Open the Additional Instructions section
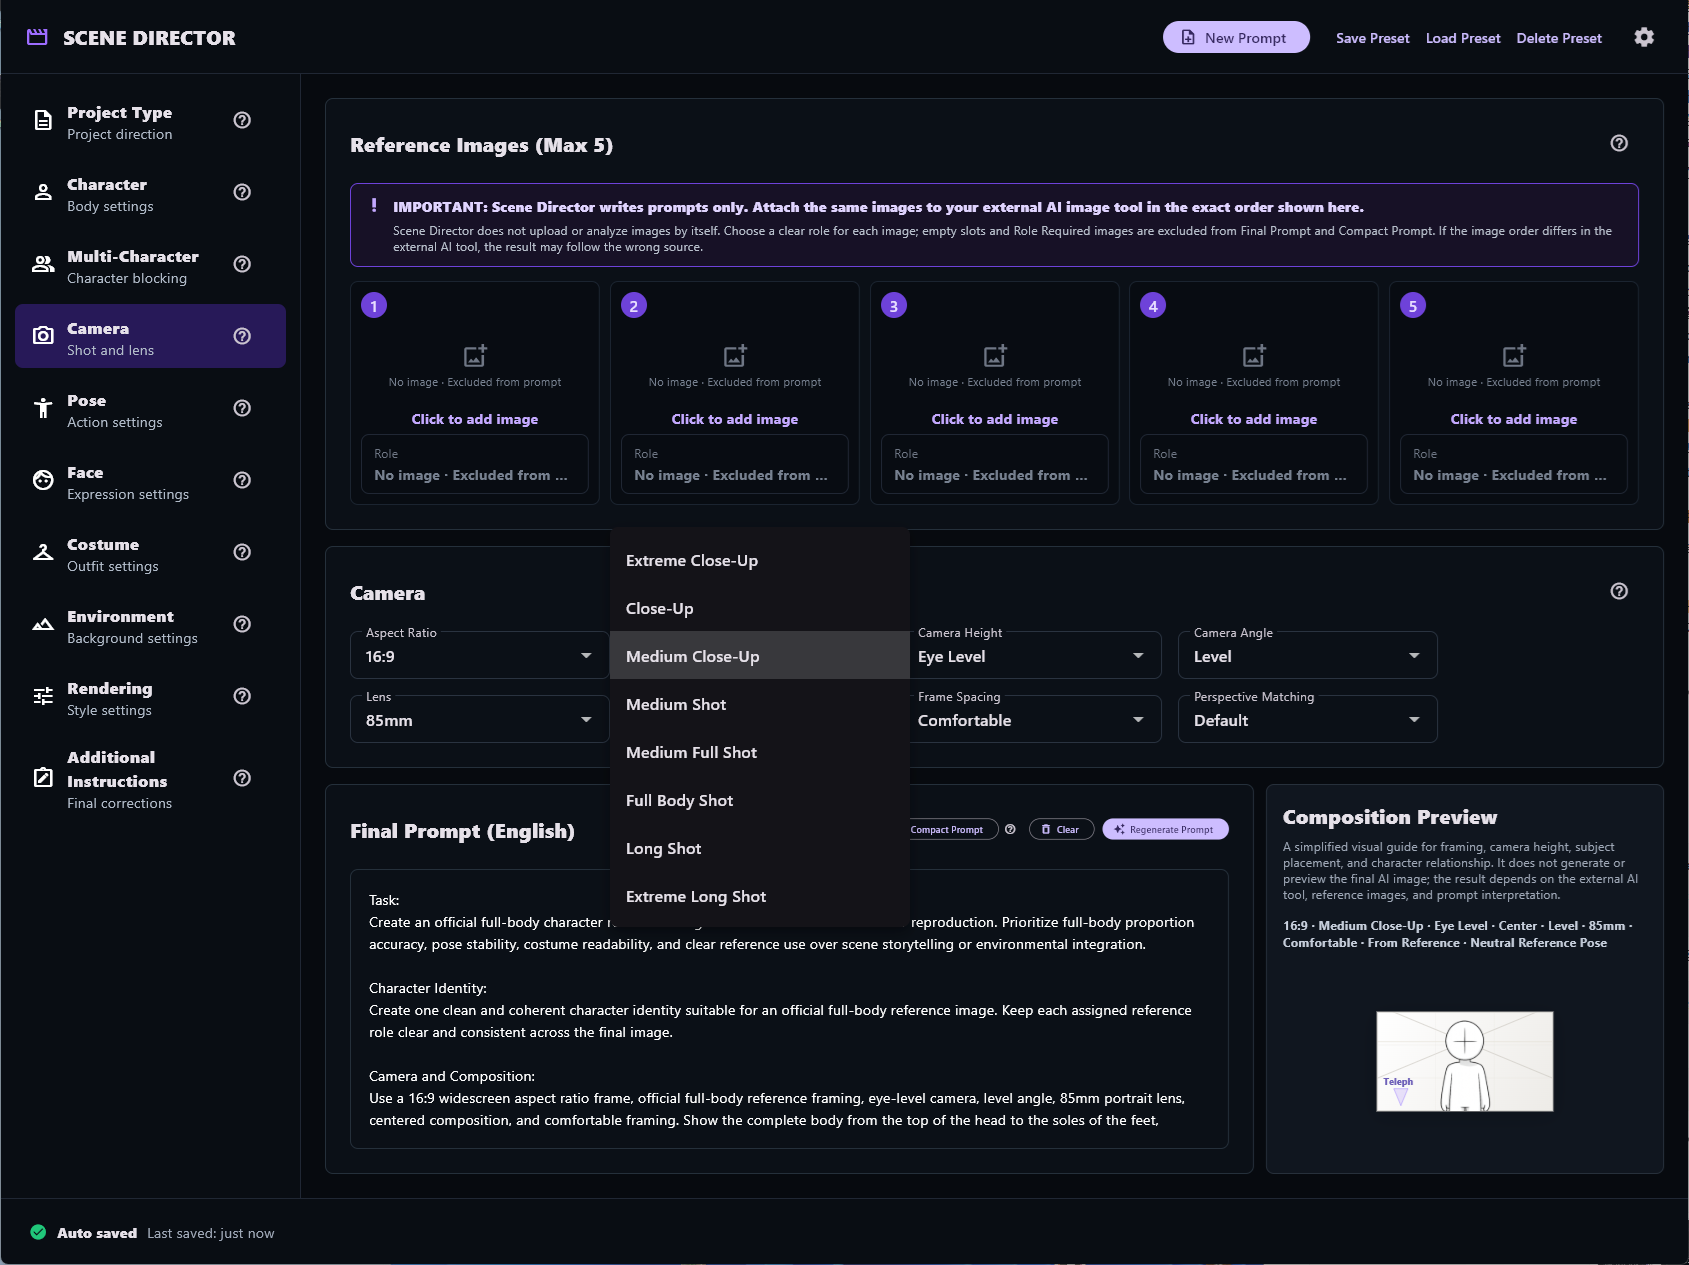 pos(150,778)
